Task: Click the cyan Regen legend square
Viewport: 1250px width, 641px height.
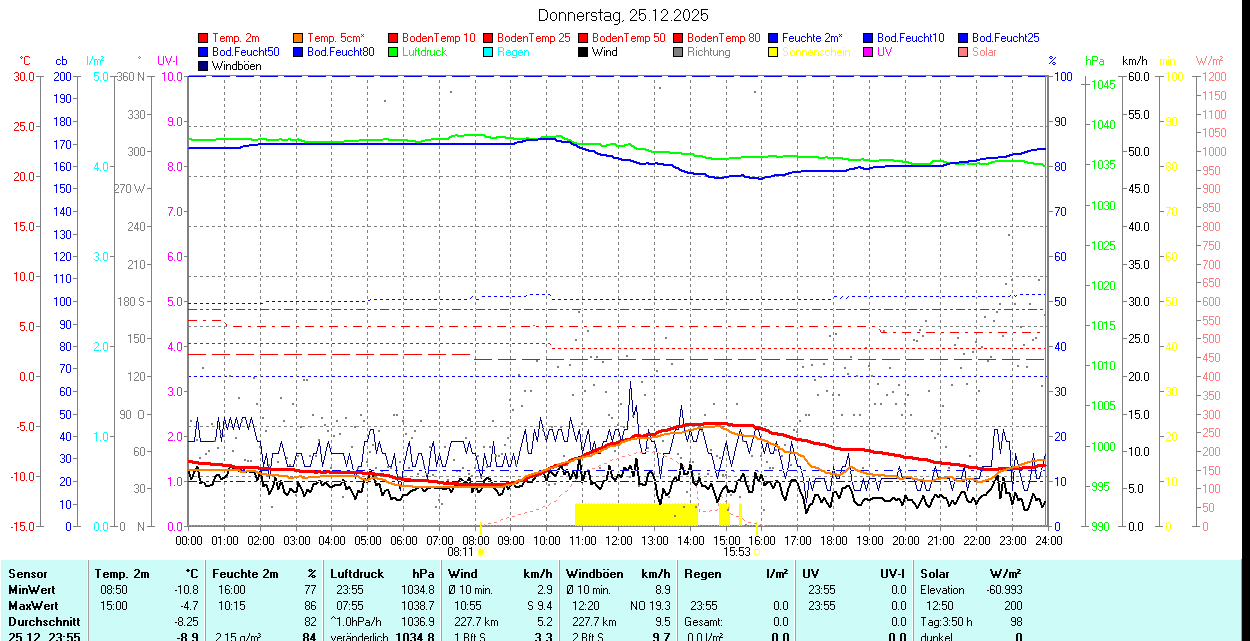Action: (x=489, y=52)
